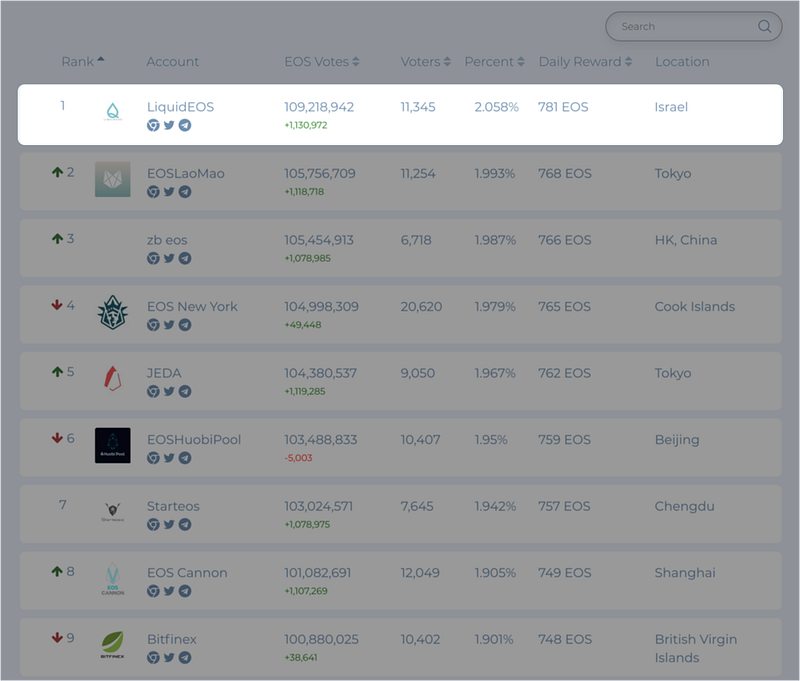This screenshot has width=800, height=681.
Task: Focus the Search input field
Action: pos(693,27)
